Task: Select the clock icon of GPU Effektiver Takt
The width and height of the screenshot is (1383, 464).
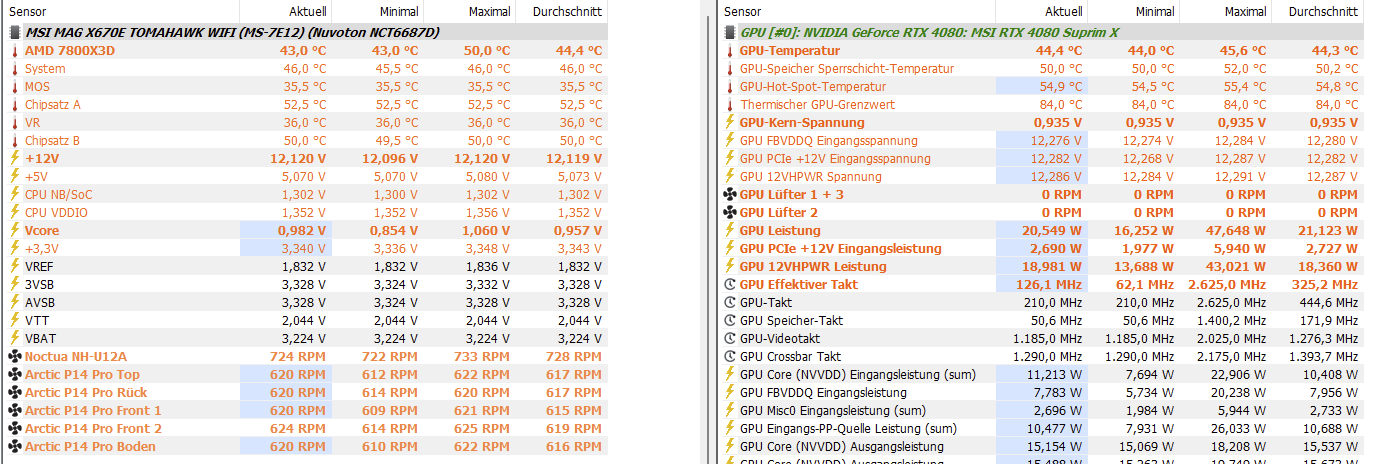Action: (x=729, y=284)
